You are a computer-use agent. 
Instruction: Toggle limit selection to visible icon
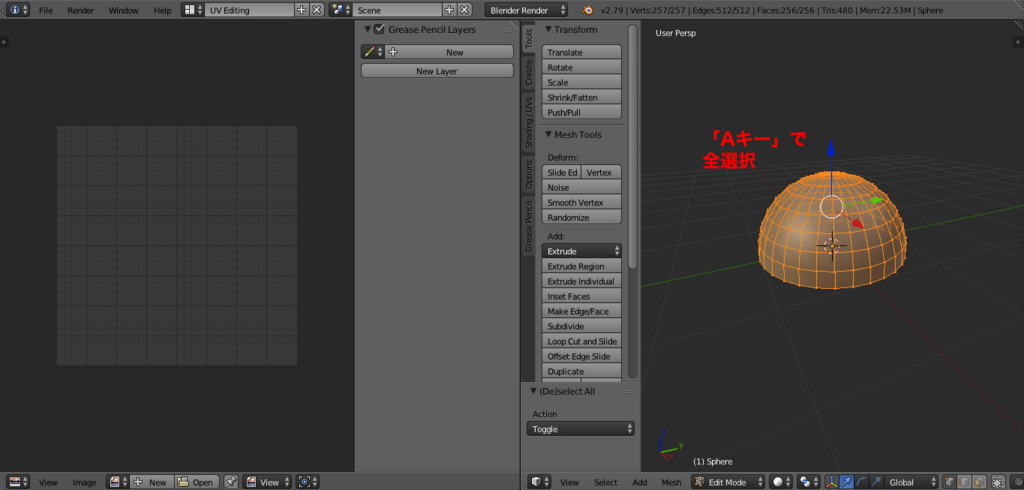pyautogui.click(x=999, y=482)
